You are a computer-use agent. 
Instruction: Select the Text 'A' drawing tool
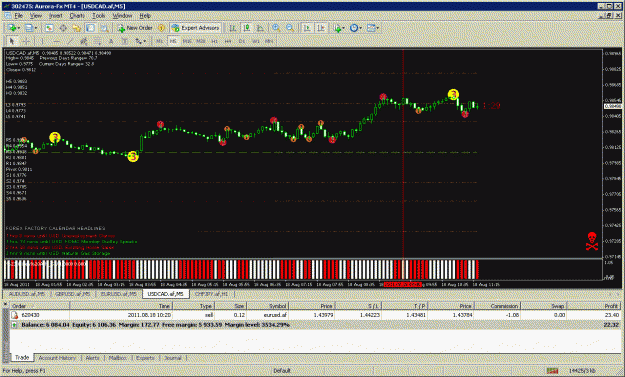(111, 41)
